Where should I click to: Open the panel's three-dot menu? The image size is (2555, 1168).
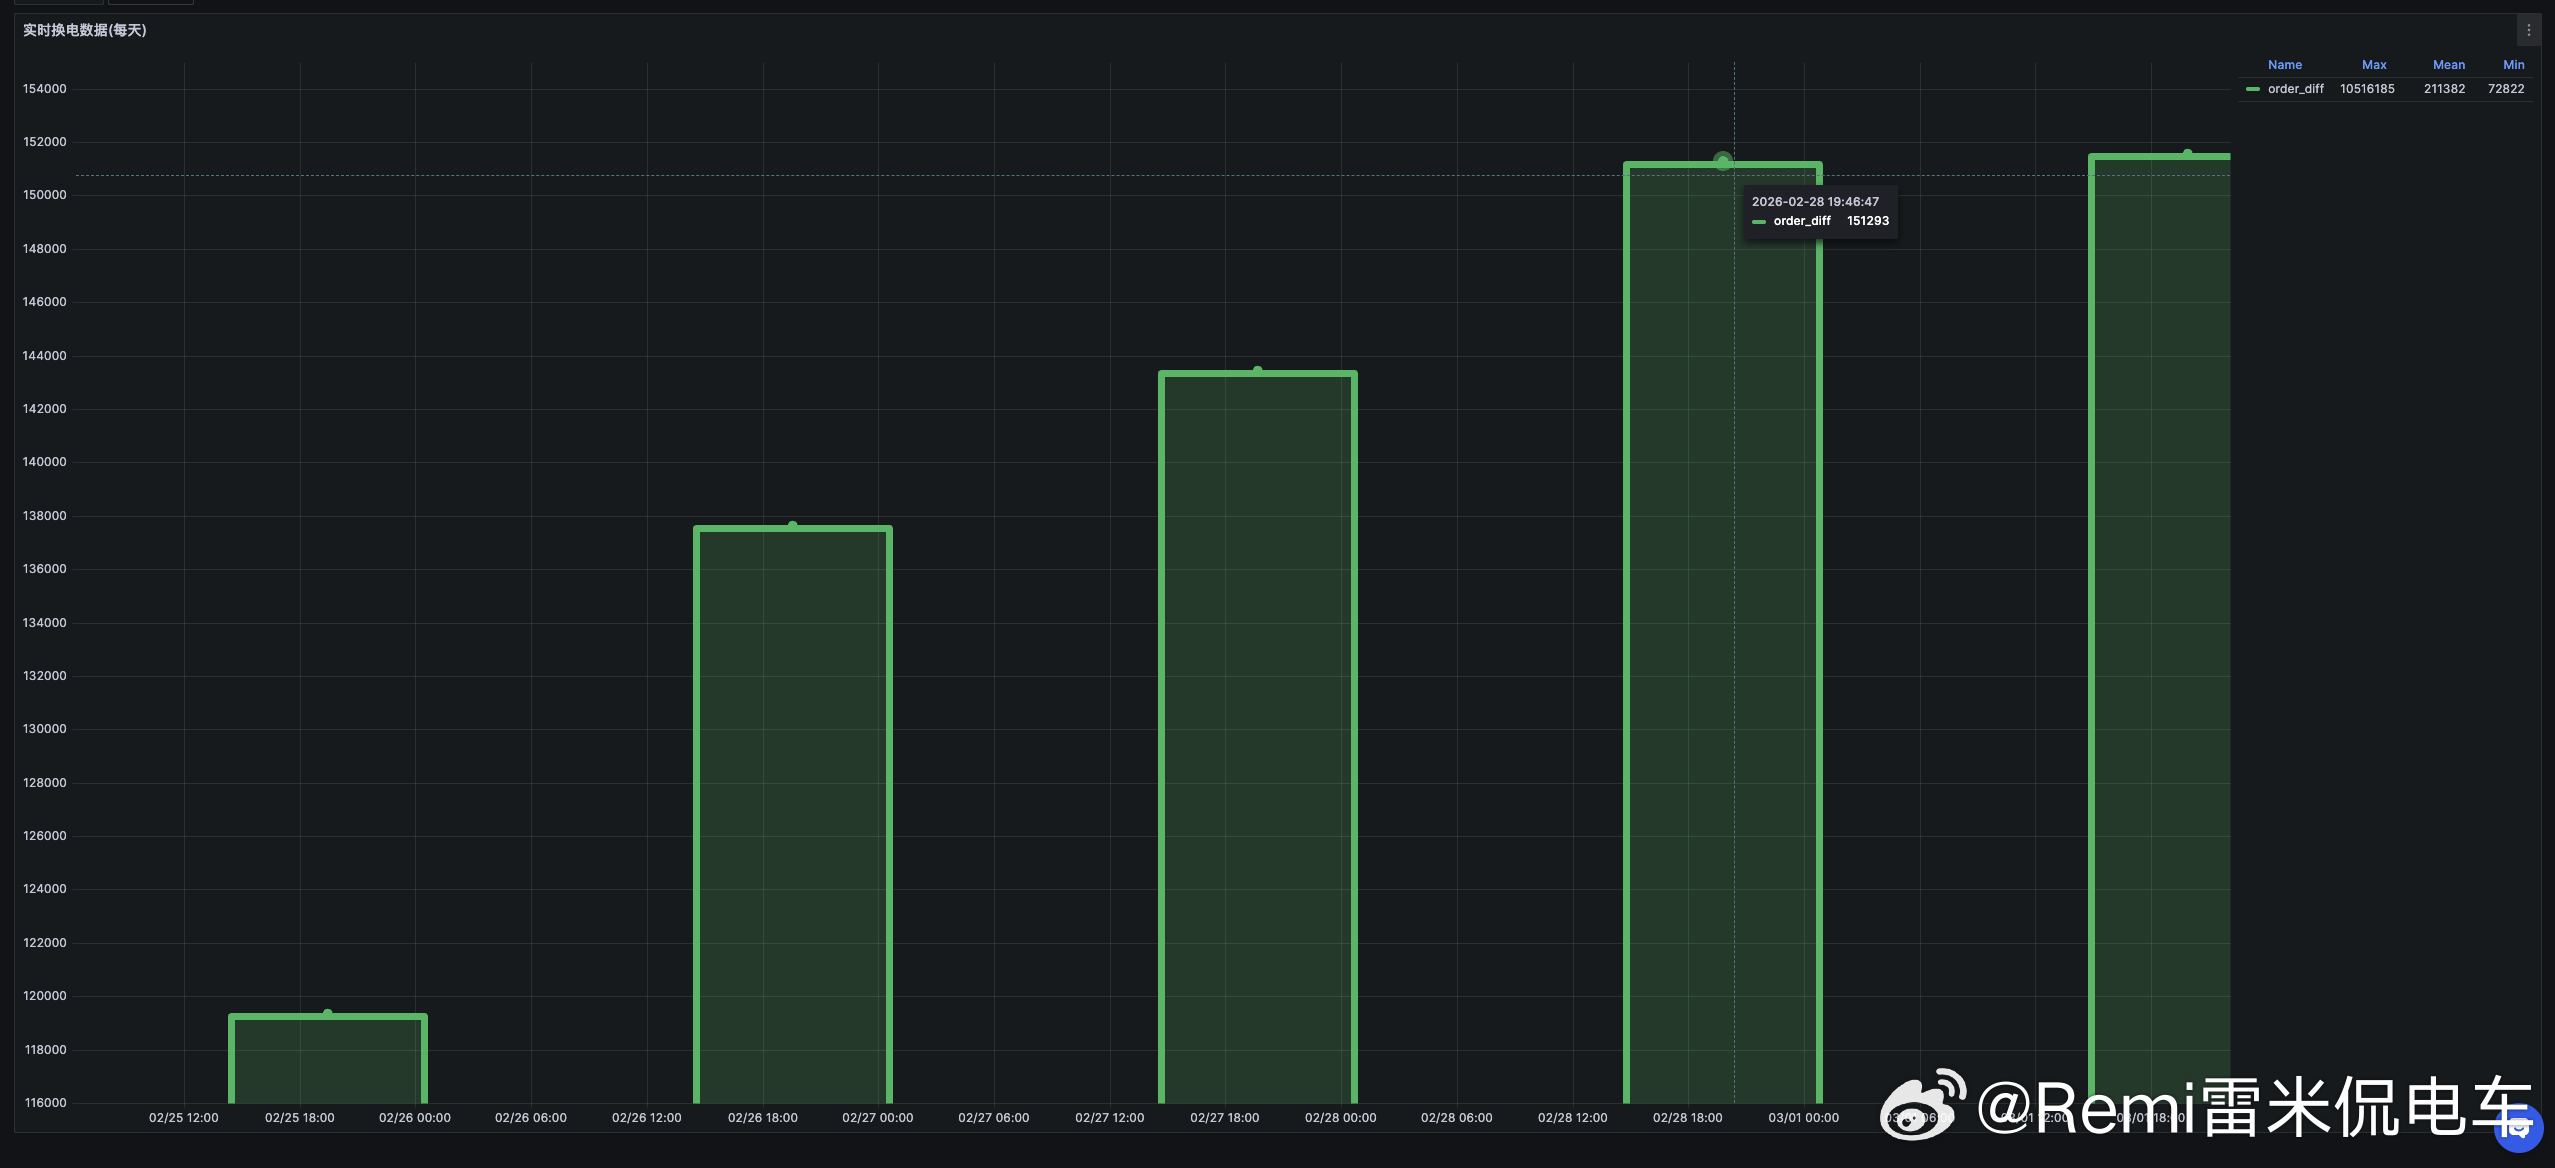(2528, 30)
